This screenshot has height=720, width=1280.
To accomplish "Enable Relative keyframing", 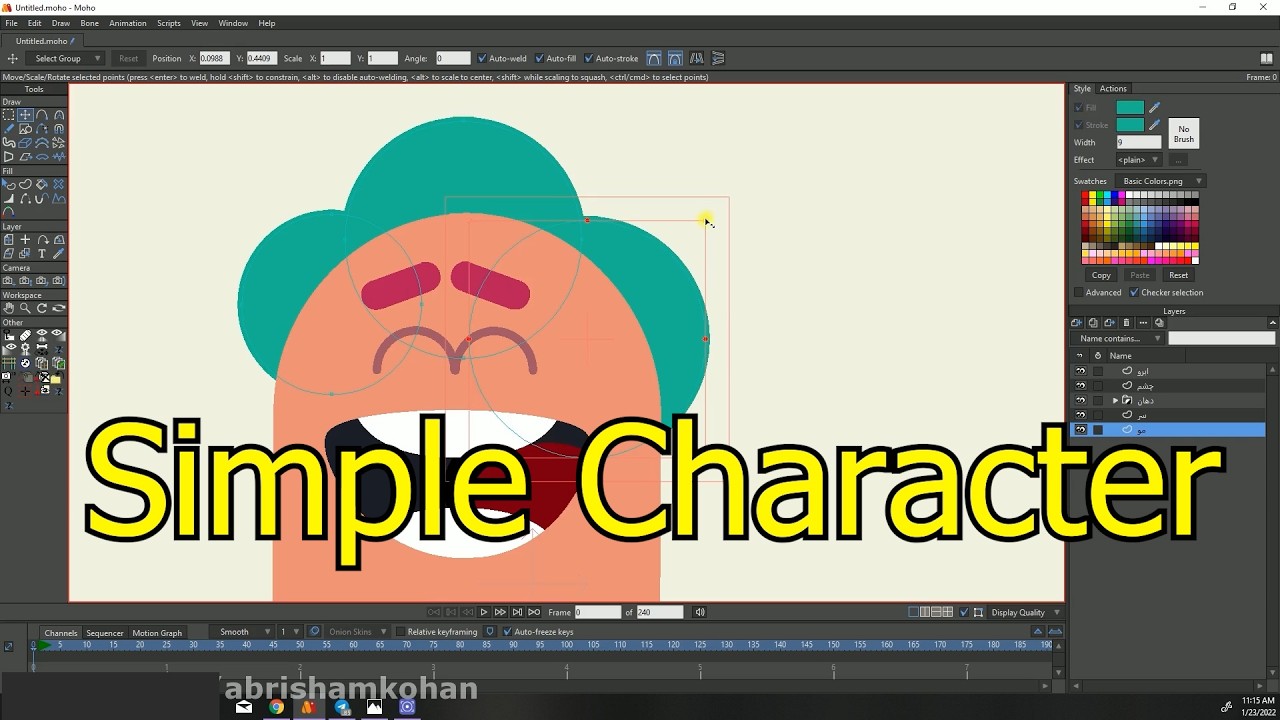I will 400,632.
